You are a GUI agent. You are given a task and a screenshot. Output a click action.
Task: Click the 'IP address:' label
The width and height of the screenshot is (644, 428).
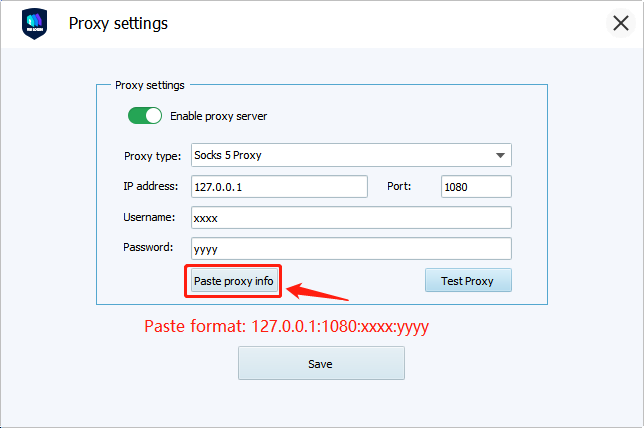151,186
